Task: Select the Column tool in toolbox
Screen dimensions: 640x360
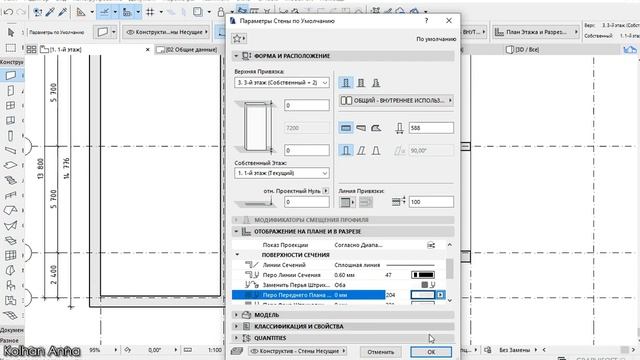Action: tap(11, 136)
